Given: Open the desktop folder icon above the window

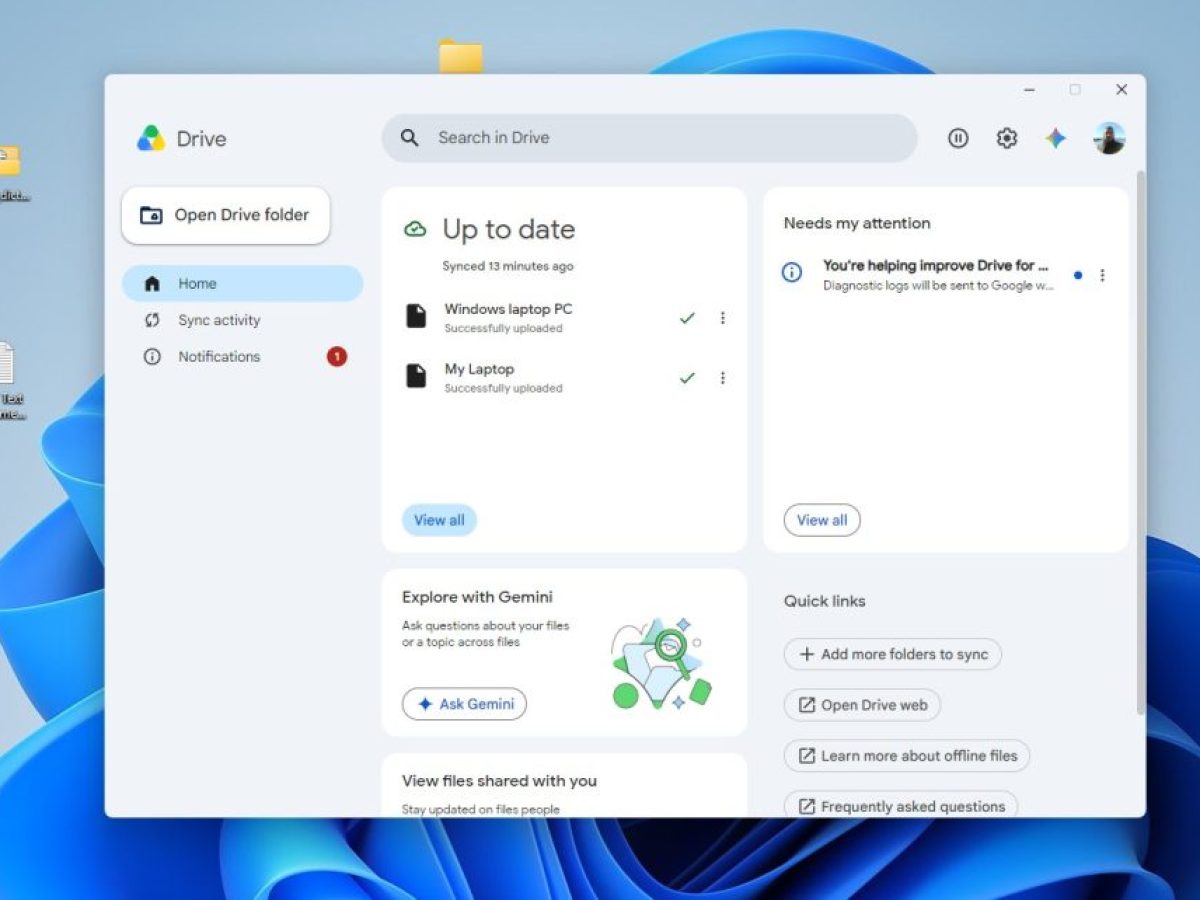Looking at the screenshot, I should [460, 55].
